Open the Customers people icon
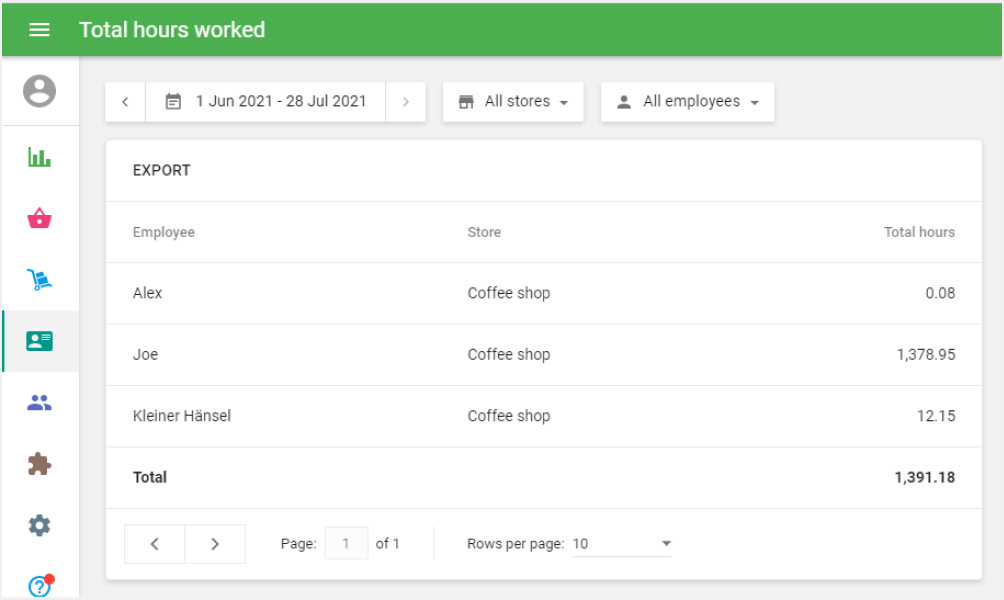 click(x=39, y=403)
